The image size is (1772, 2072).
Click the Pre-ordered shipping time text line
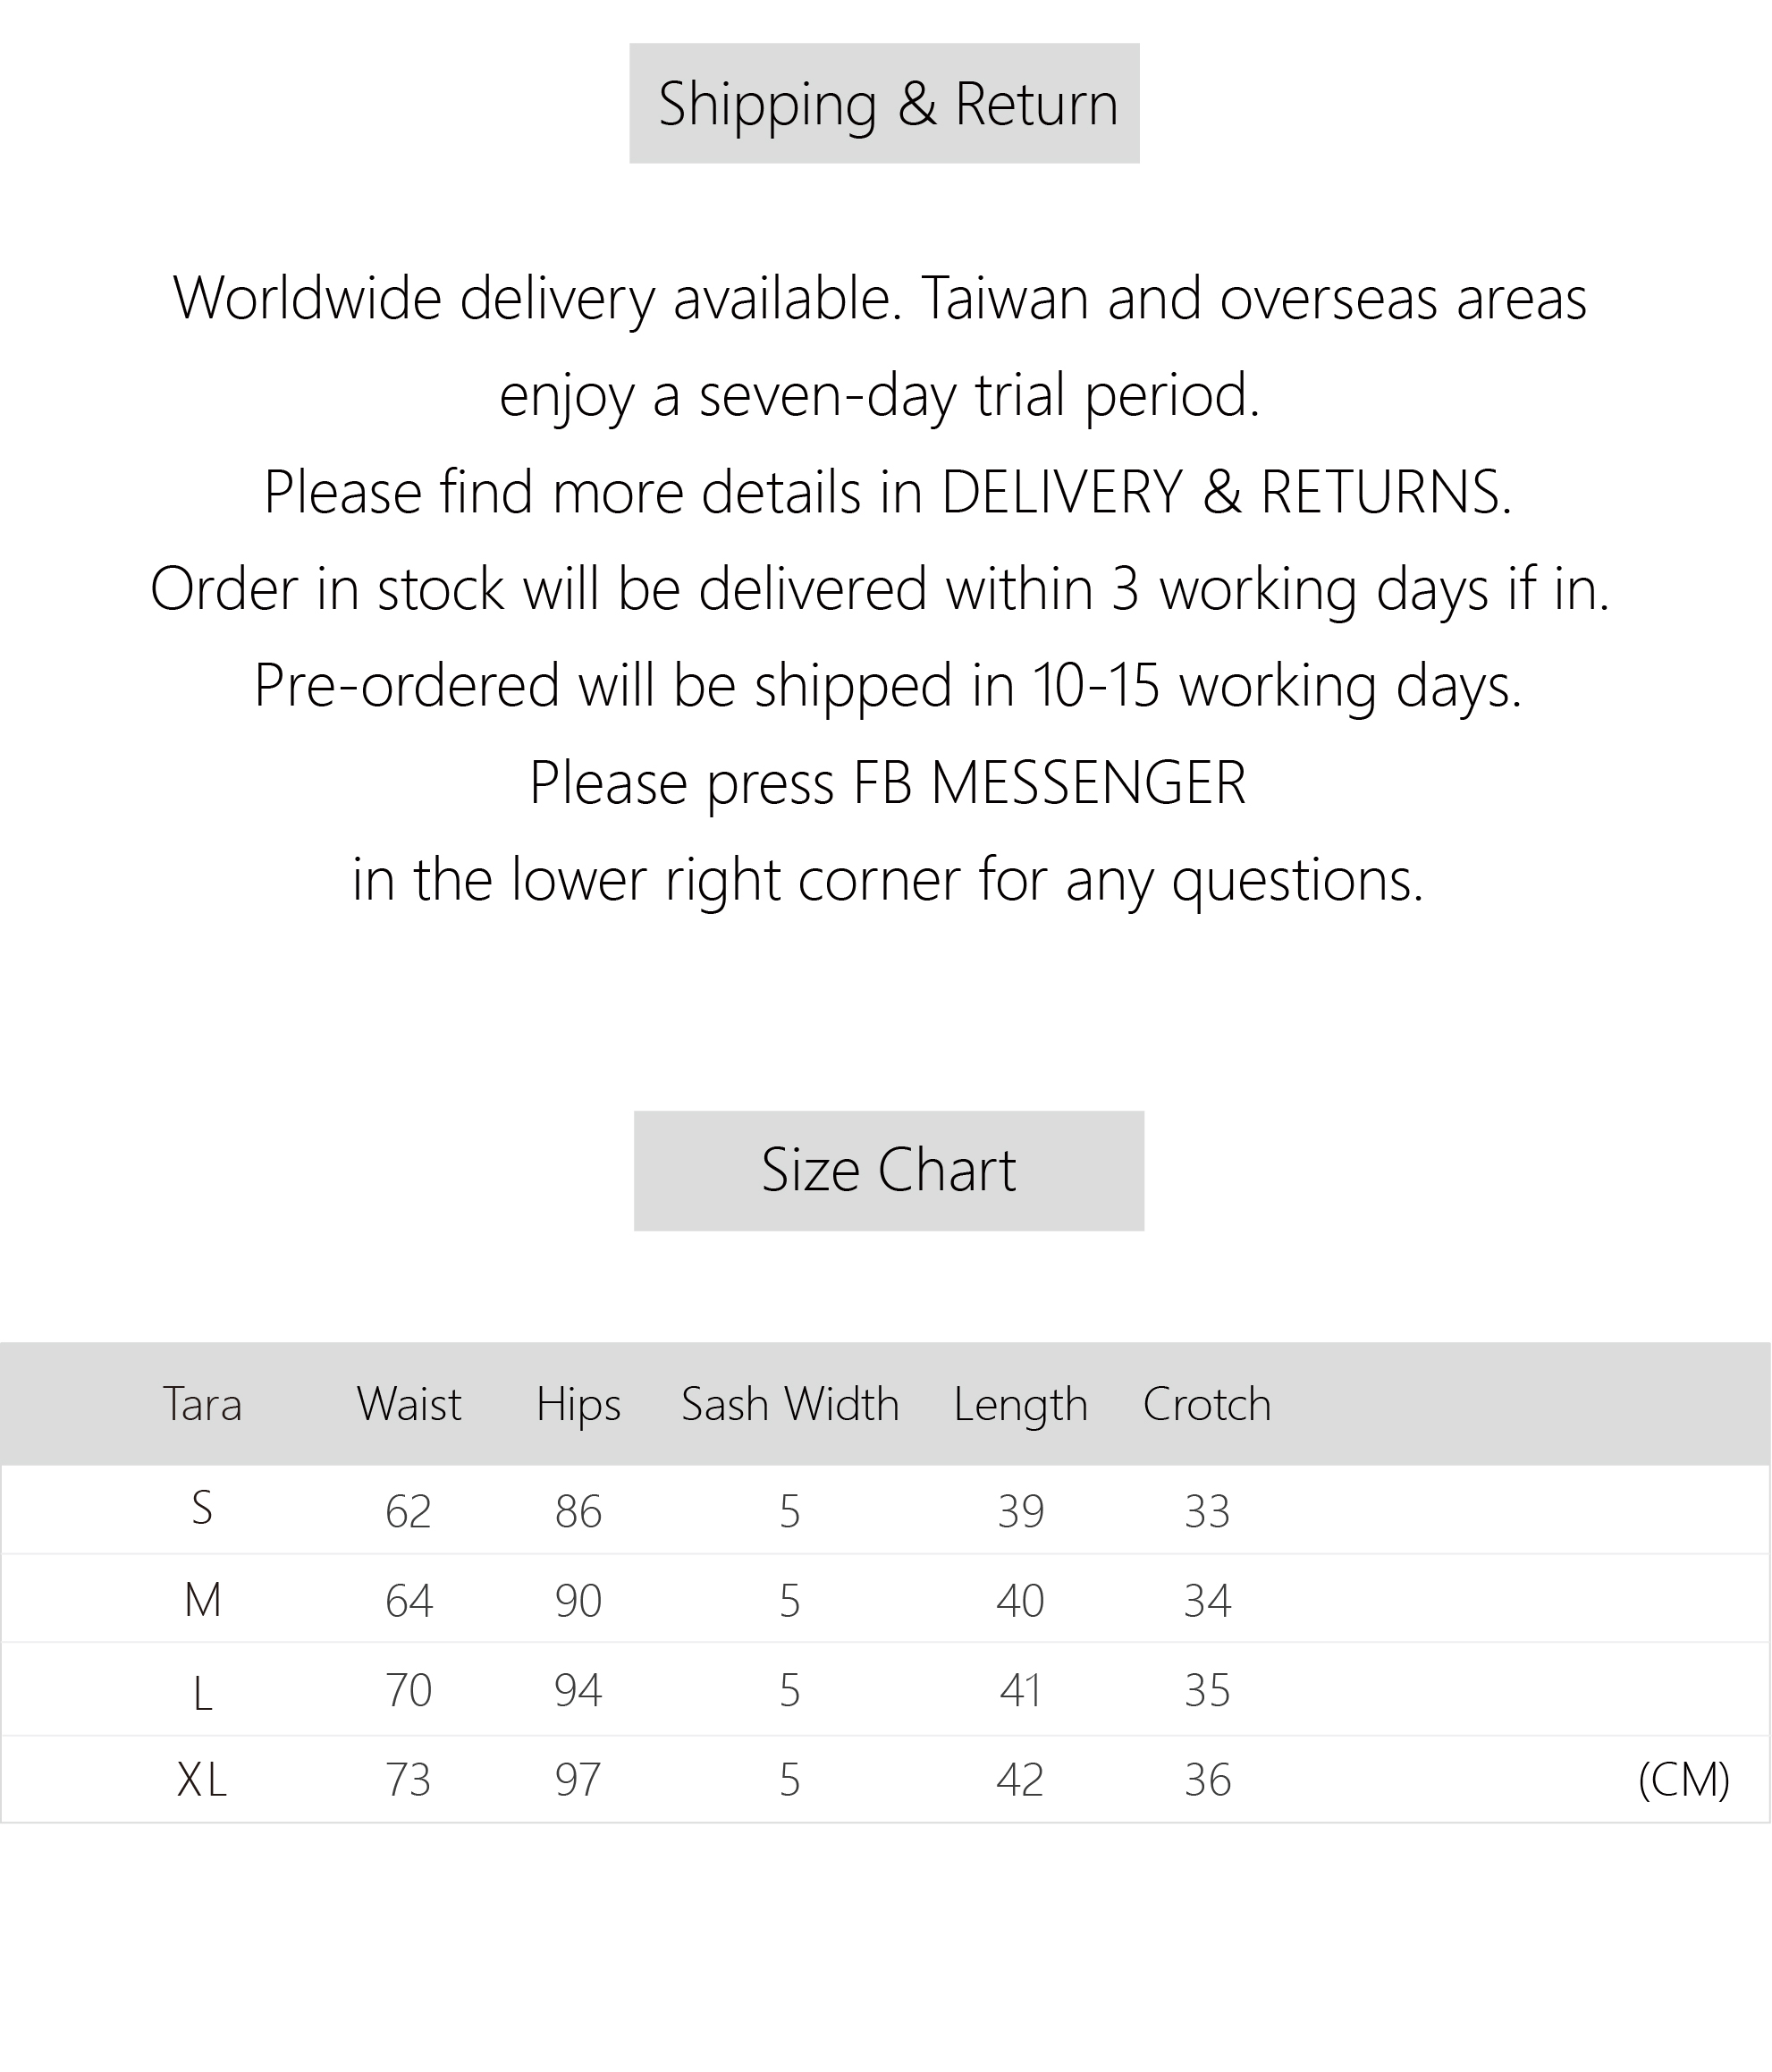pos(887,686)
